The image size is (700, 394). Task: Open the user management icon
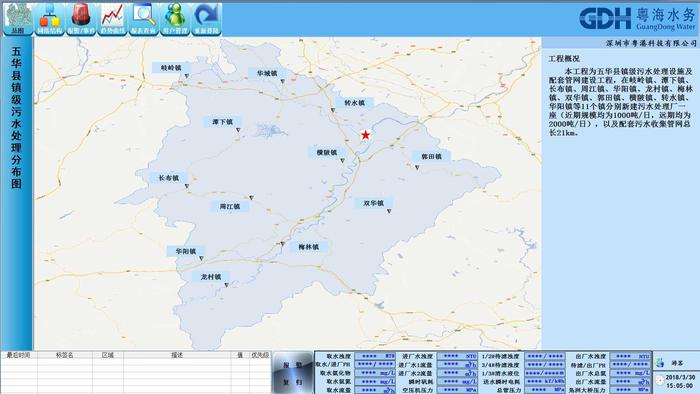point(175,19)
